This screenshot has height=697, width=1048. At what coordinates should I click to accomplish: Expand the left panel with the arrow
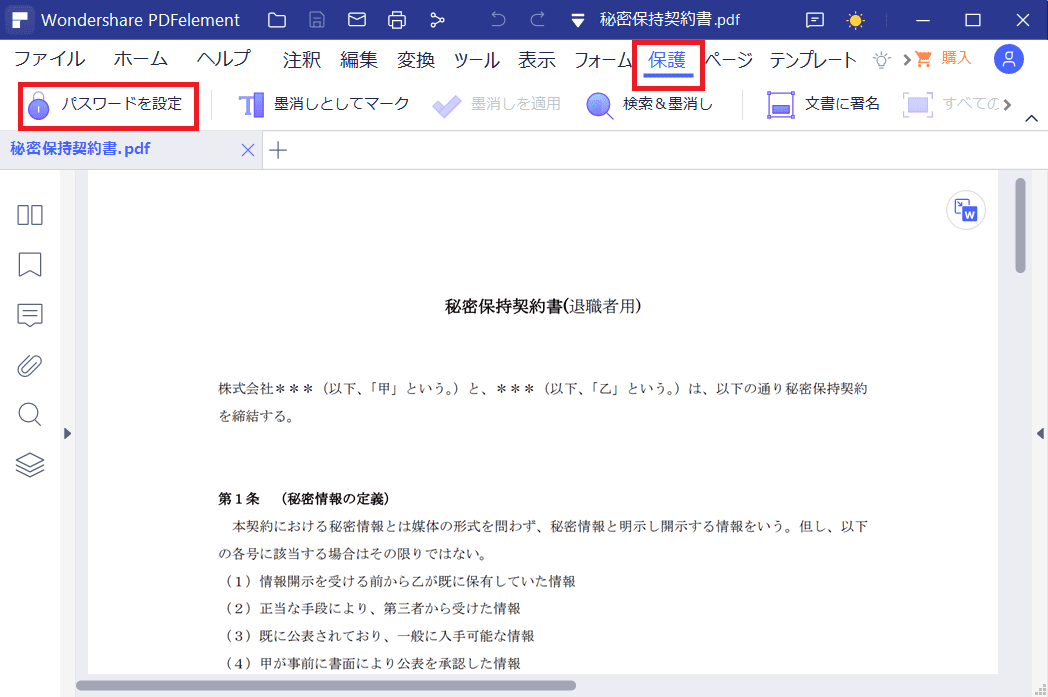(67, 433)
